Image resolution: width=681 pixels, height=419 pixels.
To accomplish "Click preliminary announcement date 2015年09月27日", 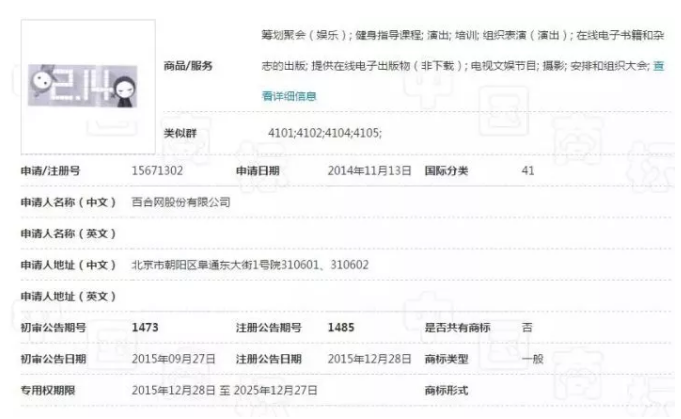I will coord(173,359).
